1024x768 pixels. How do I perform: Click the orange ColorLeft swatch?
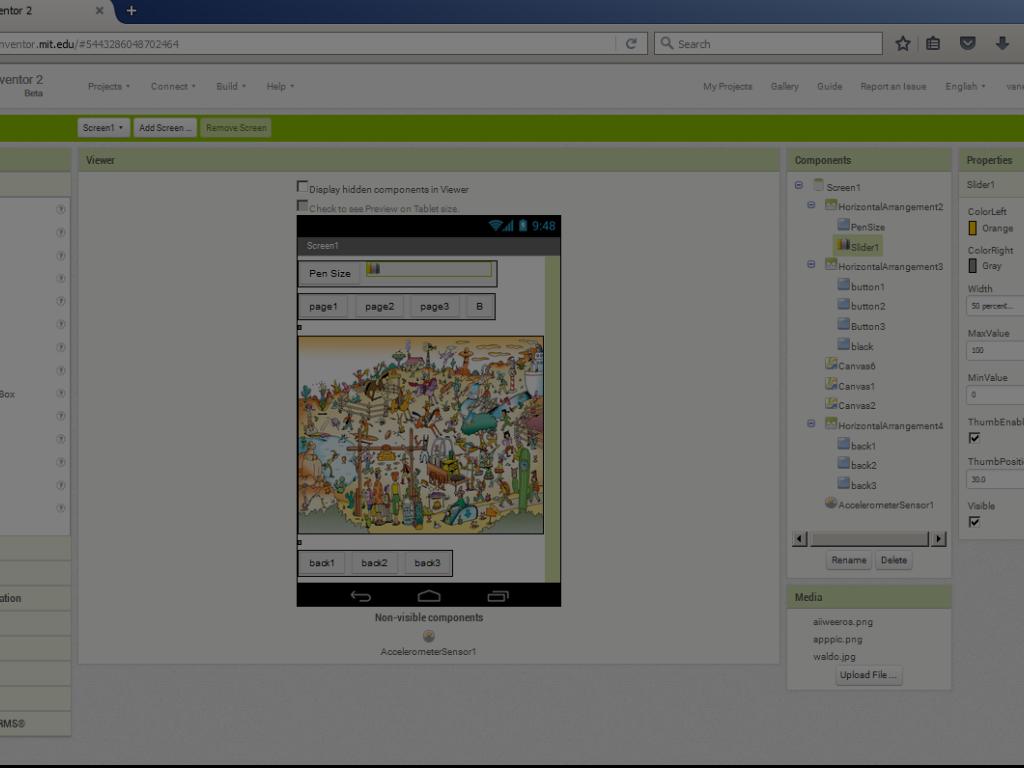click(x=973, y=228)
